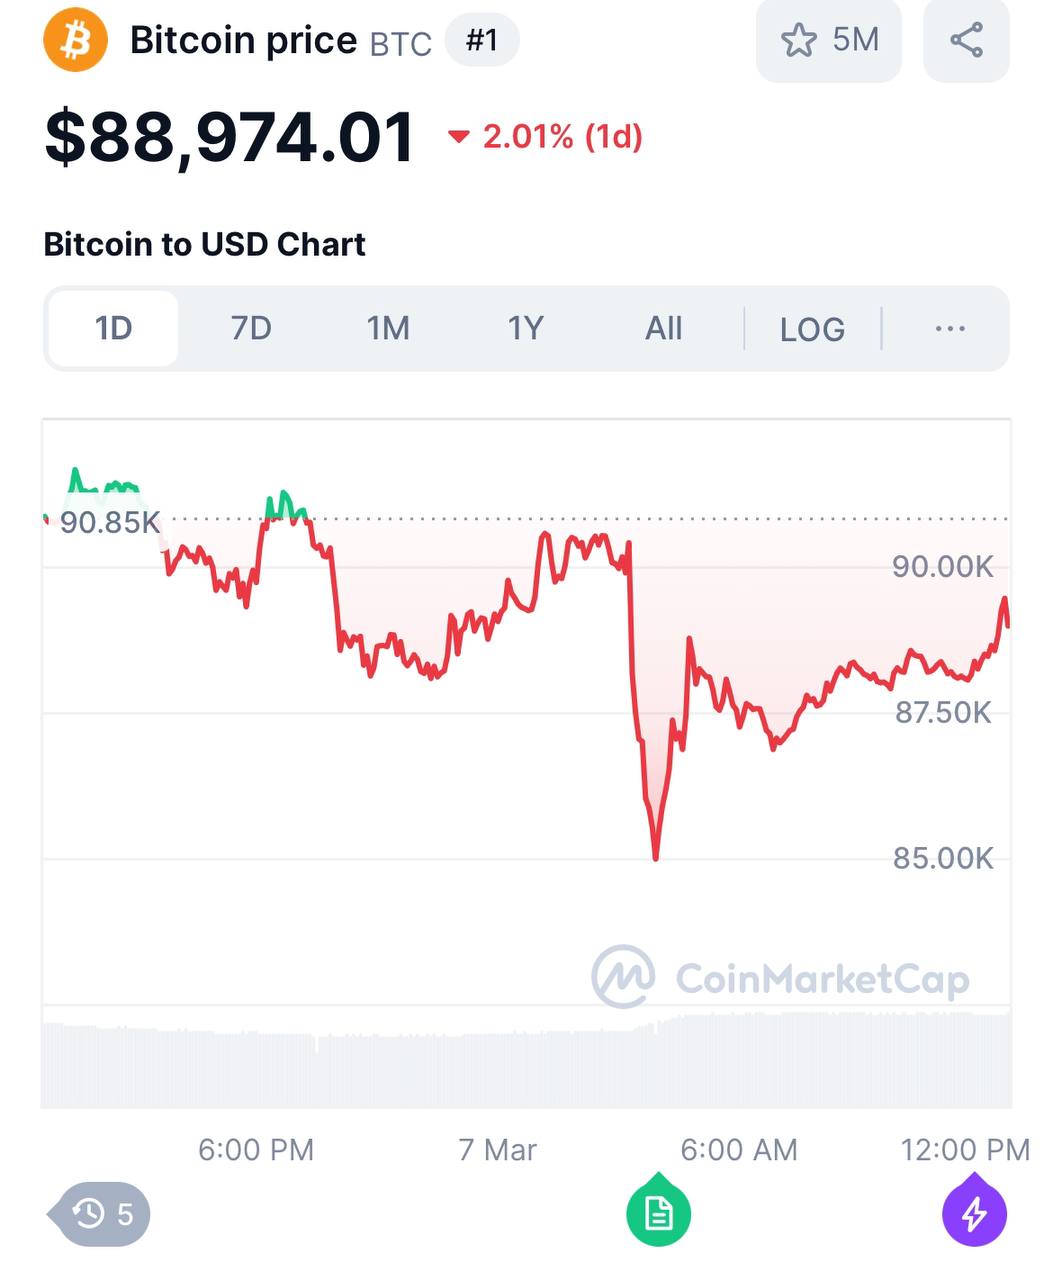Screen dimensions: 1053x1280
Task: Click the orange Bitcoin logo icon
Action: (75, 40)
